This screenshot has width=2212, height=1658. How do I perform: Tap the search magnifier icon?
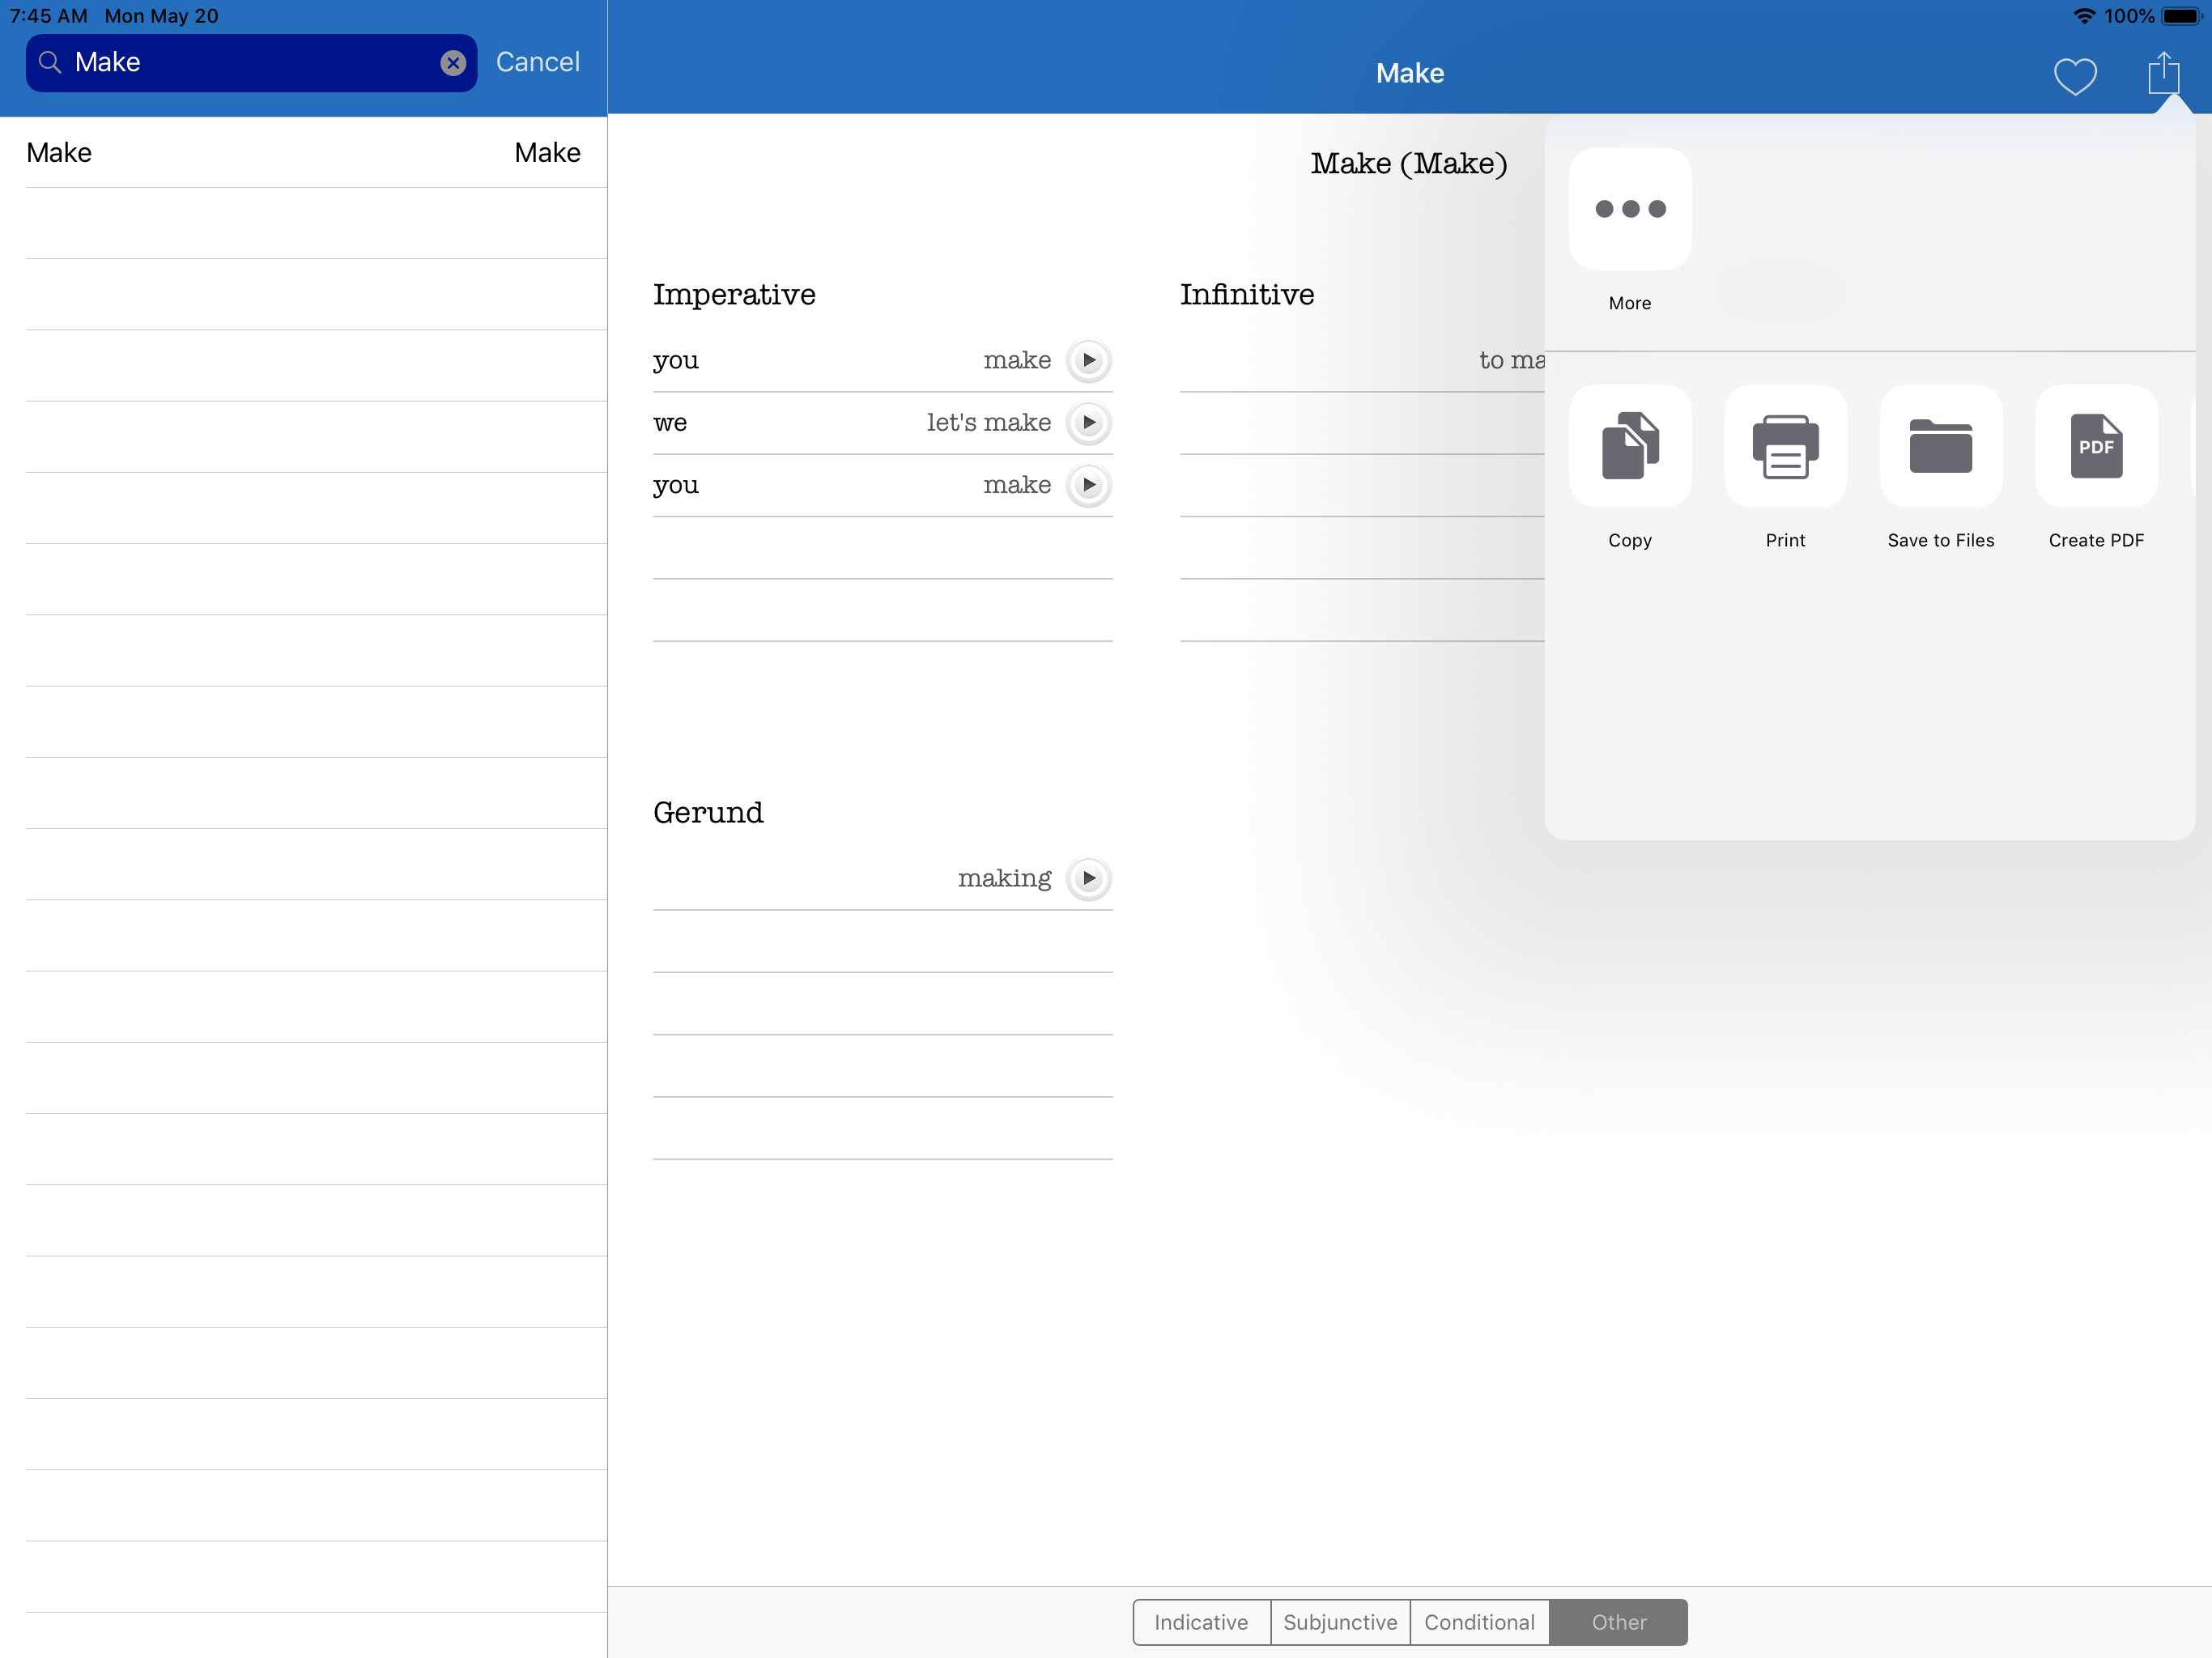click(49, 62)
